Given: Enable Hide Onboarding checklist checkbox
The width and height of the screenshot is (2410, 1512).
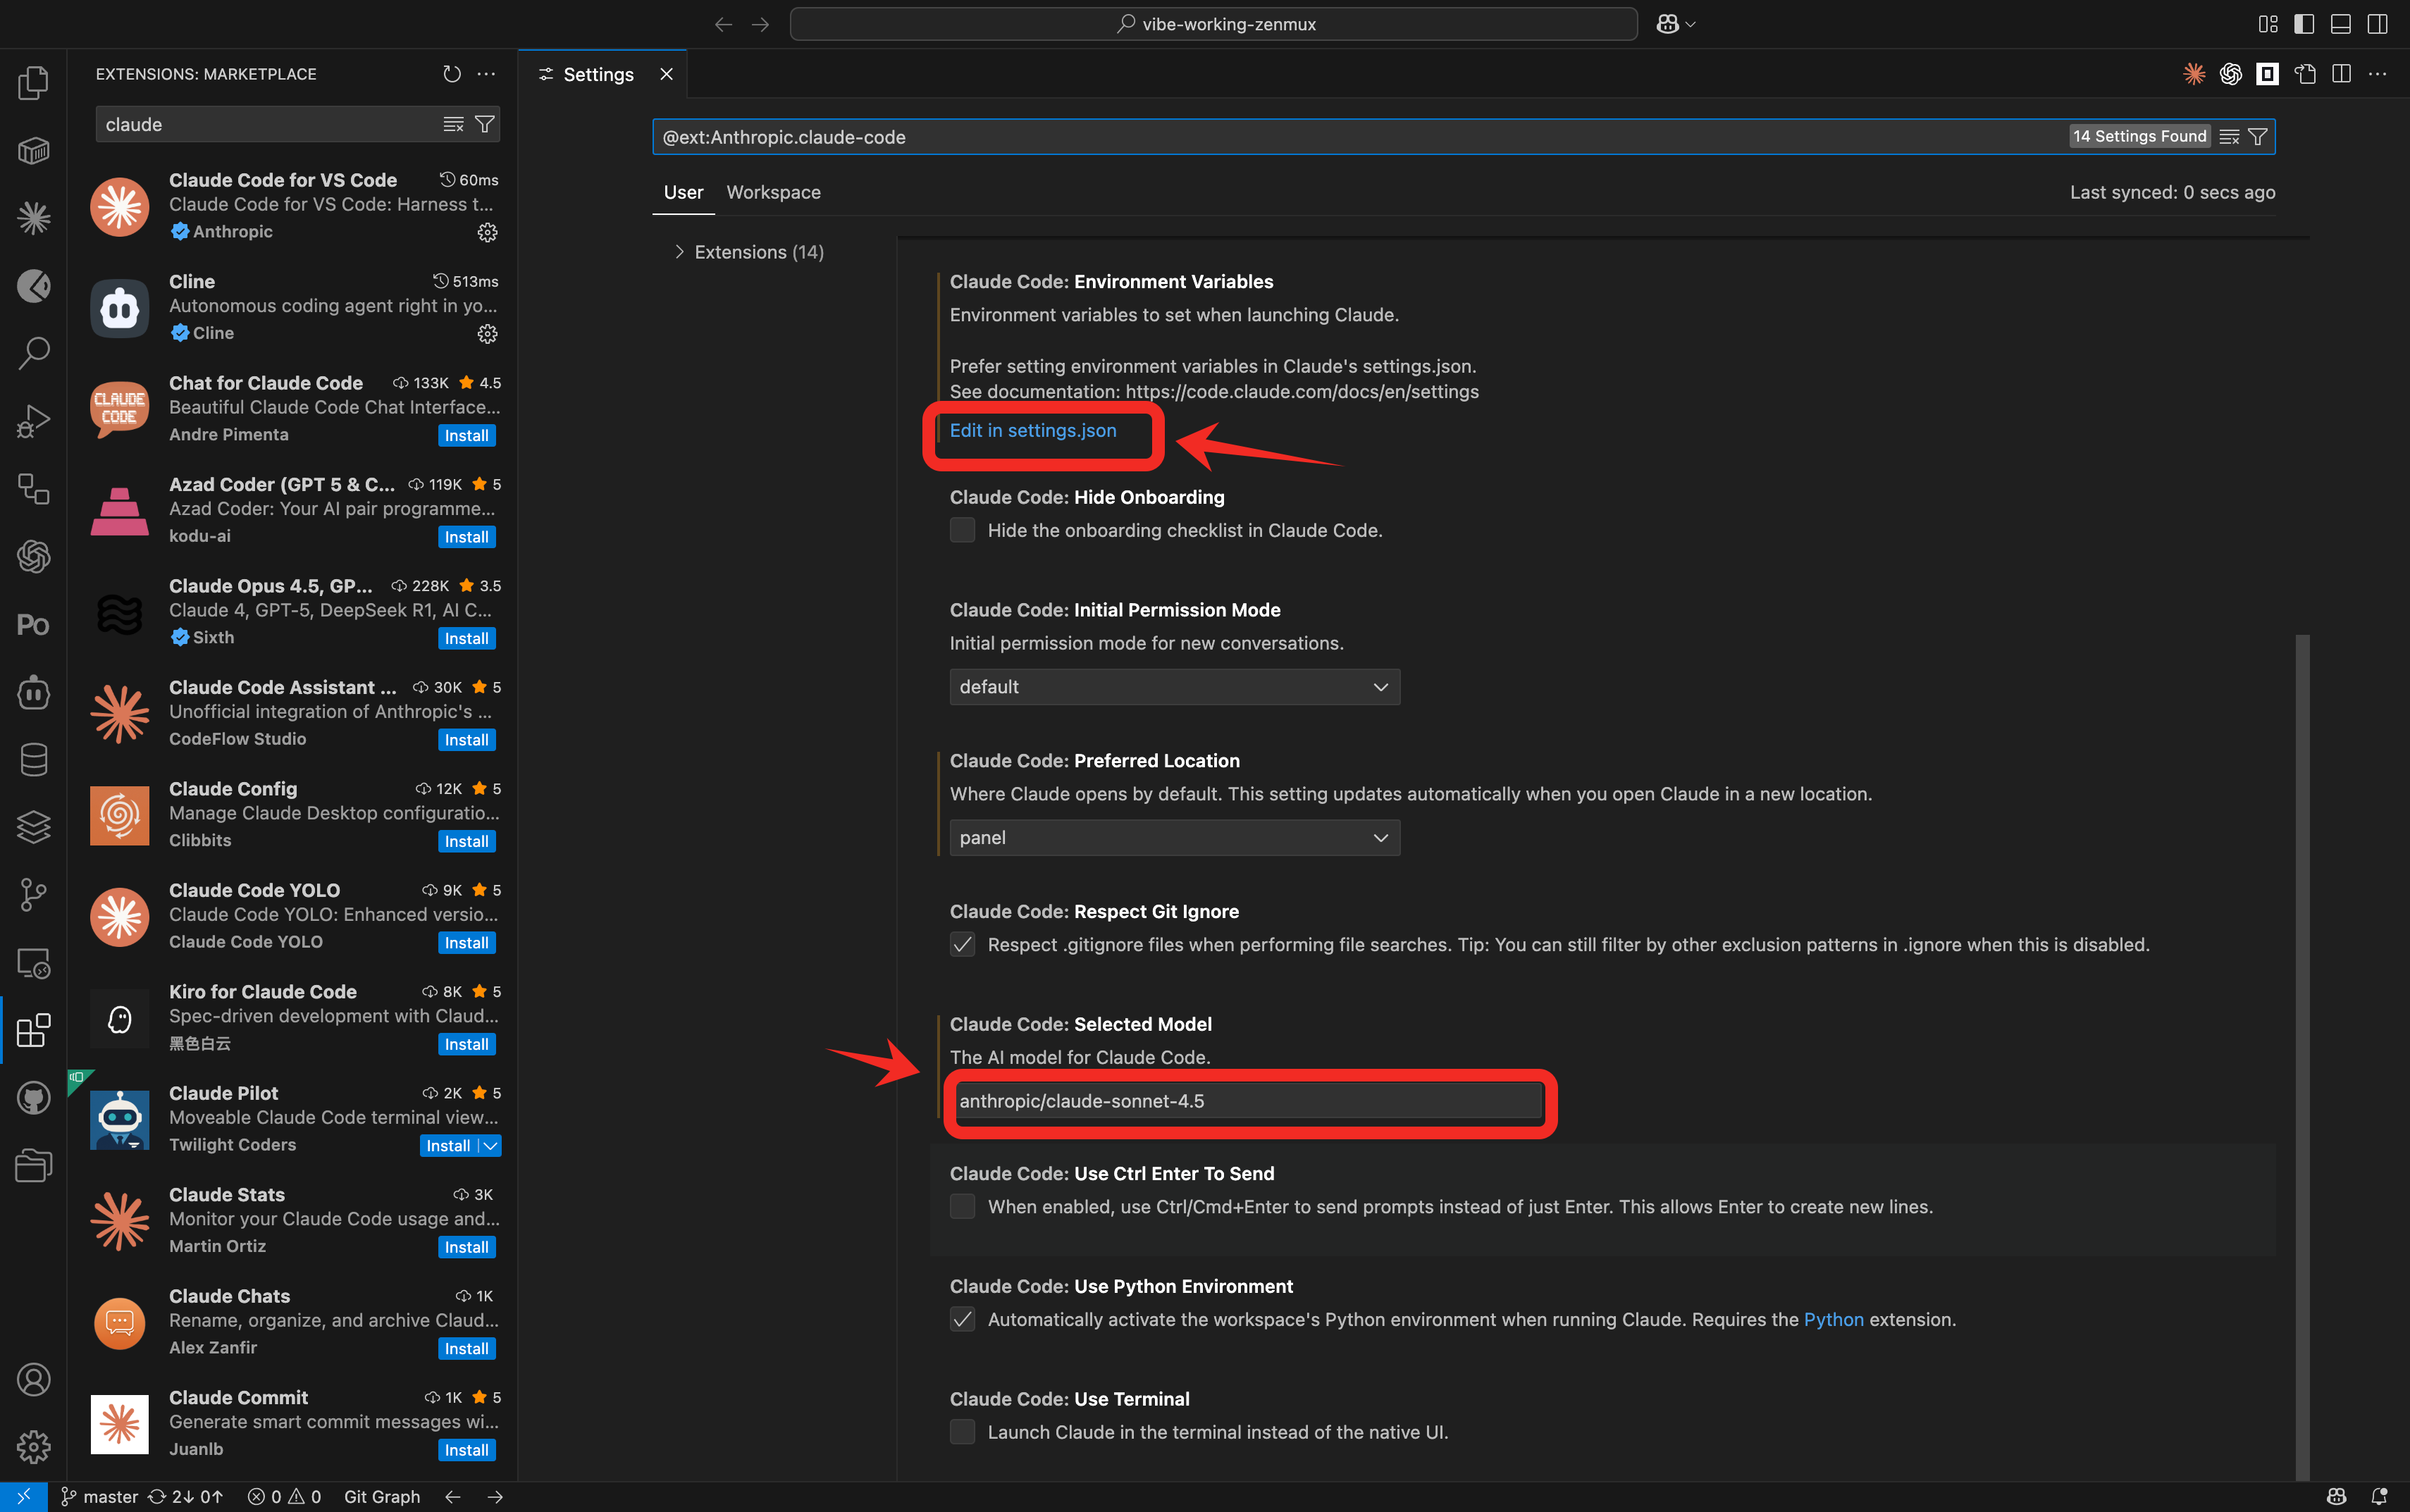Looking at the screenshot, I should (x=961, y=529).
